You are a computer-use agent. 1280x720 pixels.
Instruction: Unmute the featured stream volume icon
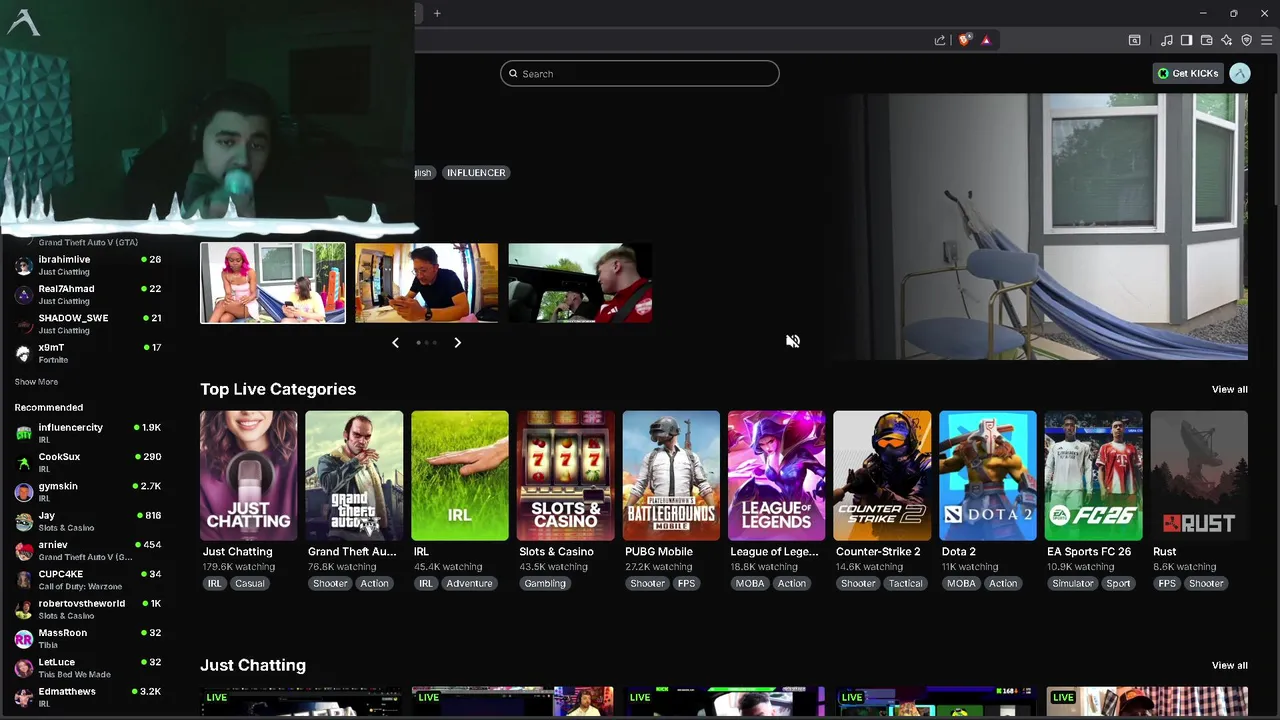(793, 341)
